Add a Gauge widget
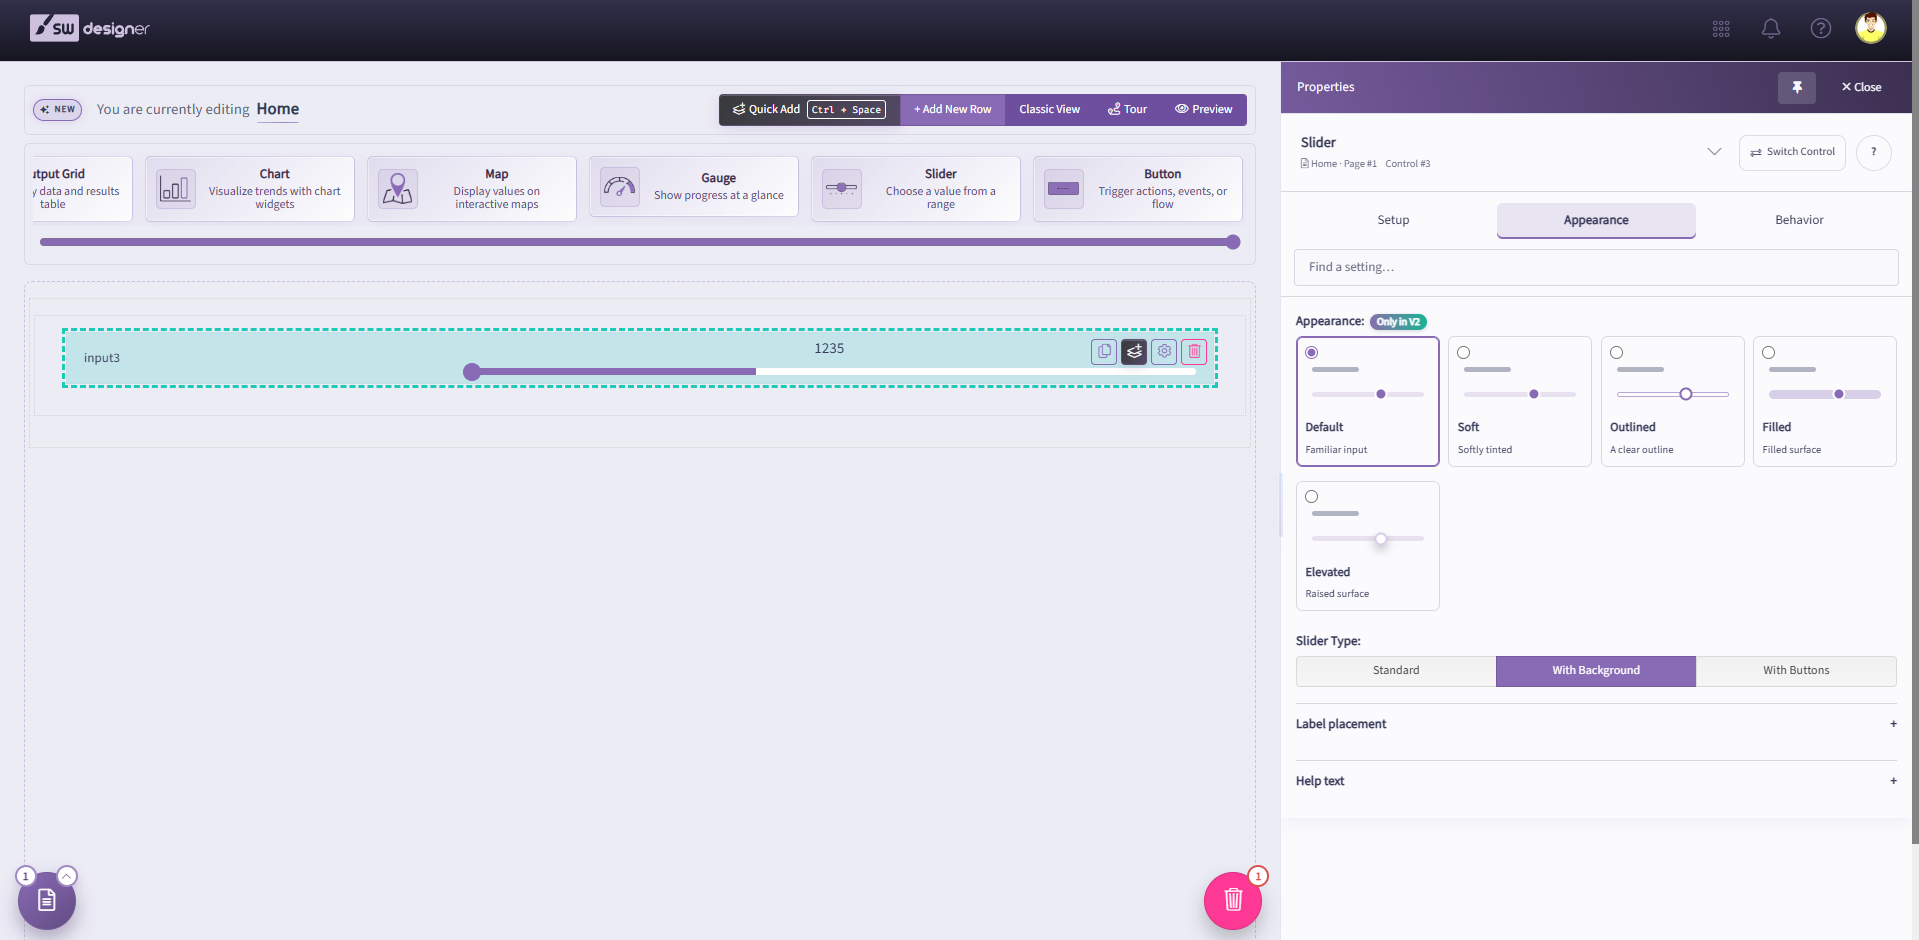The image size is (1919, 940). pos(694,187)
